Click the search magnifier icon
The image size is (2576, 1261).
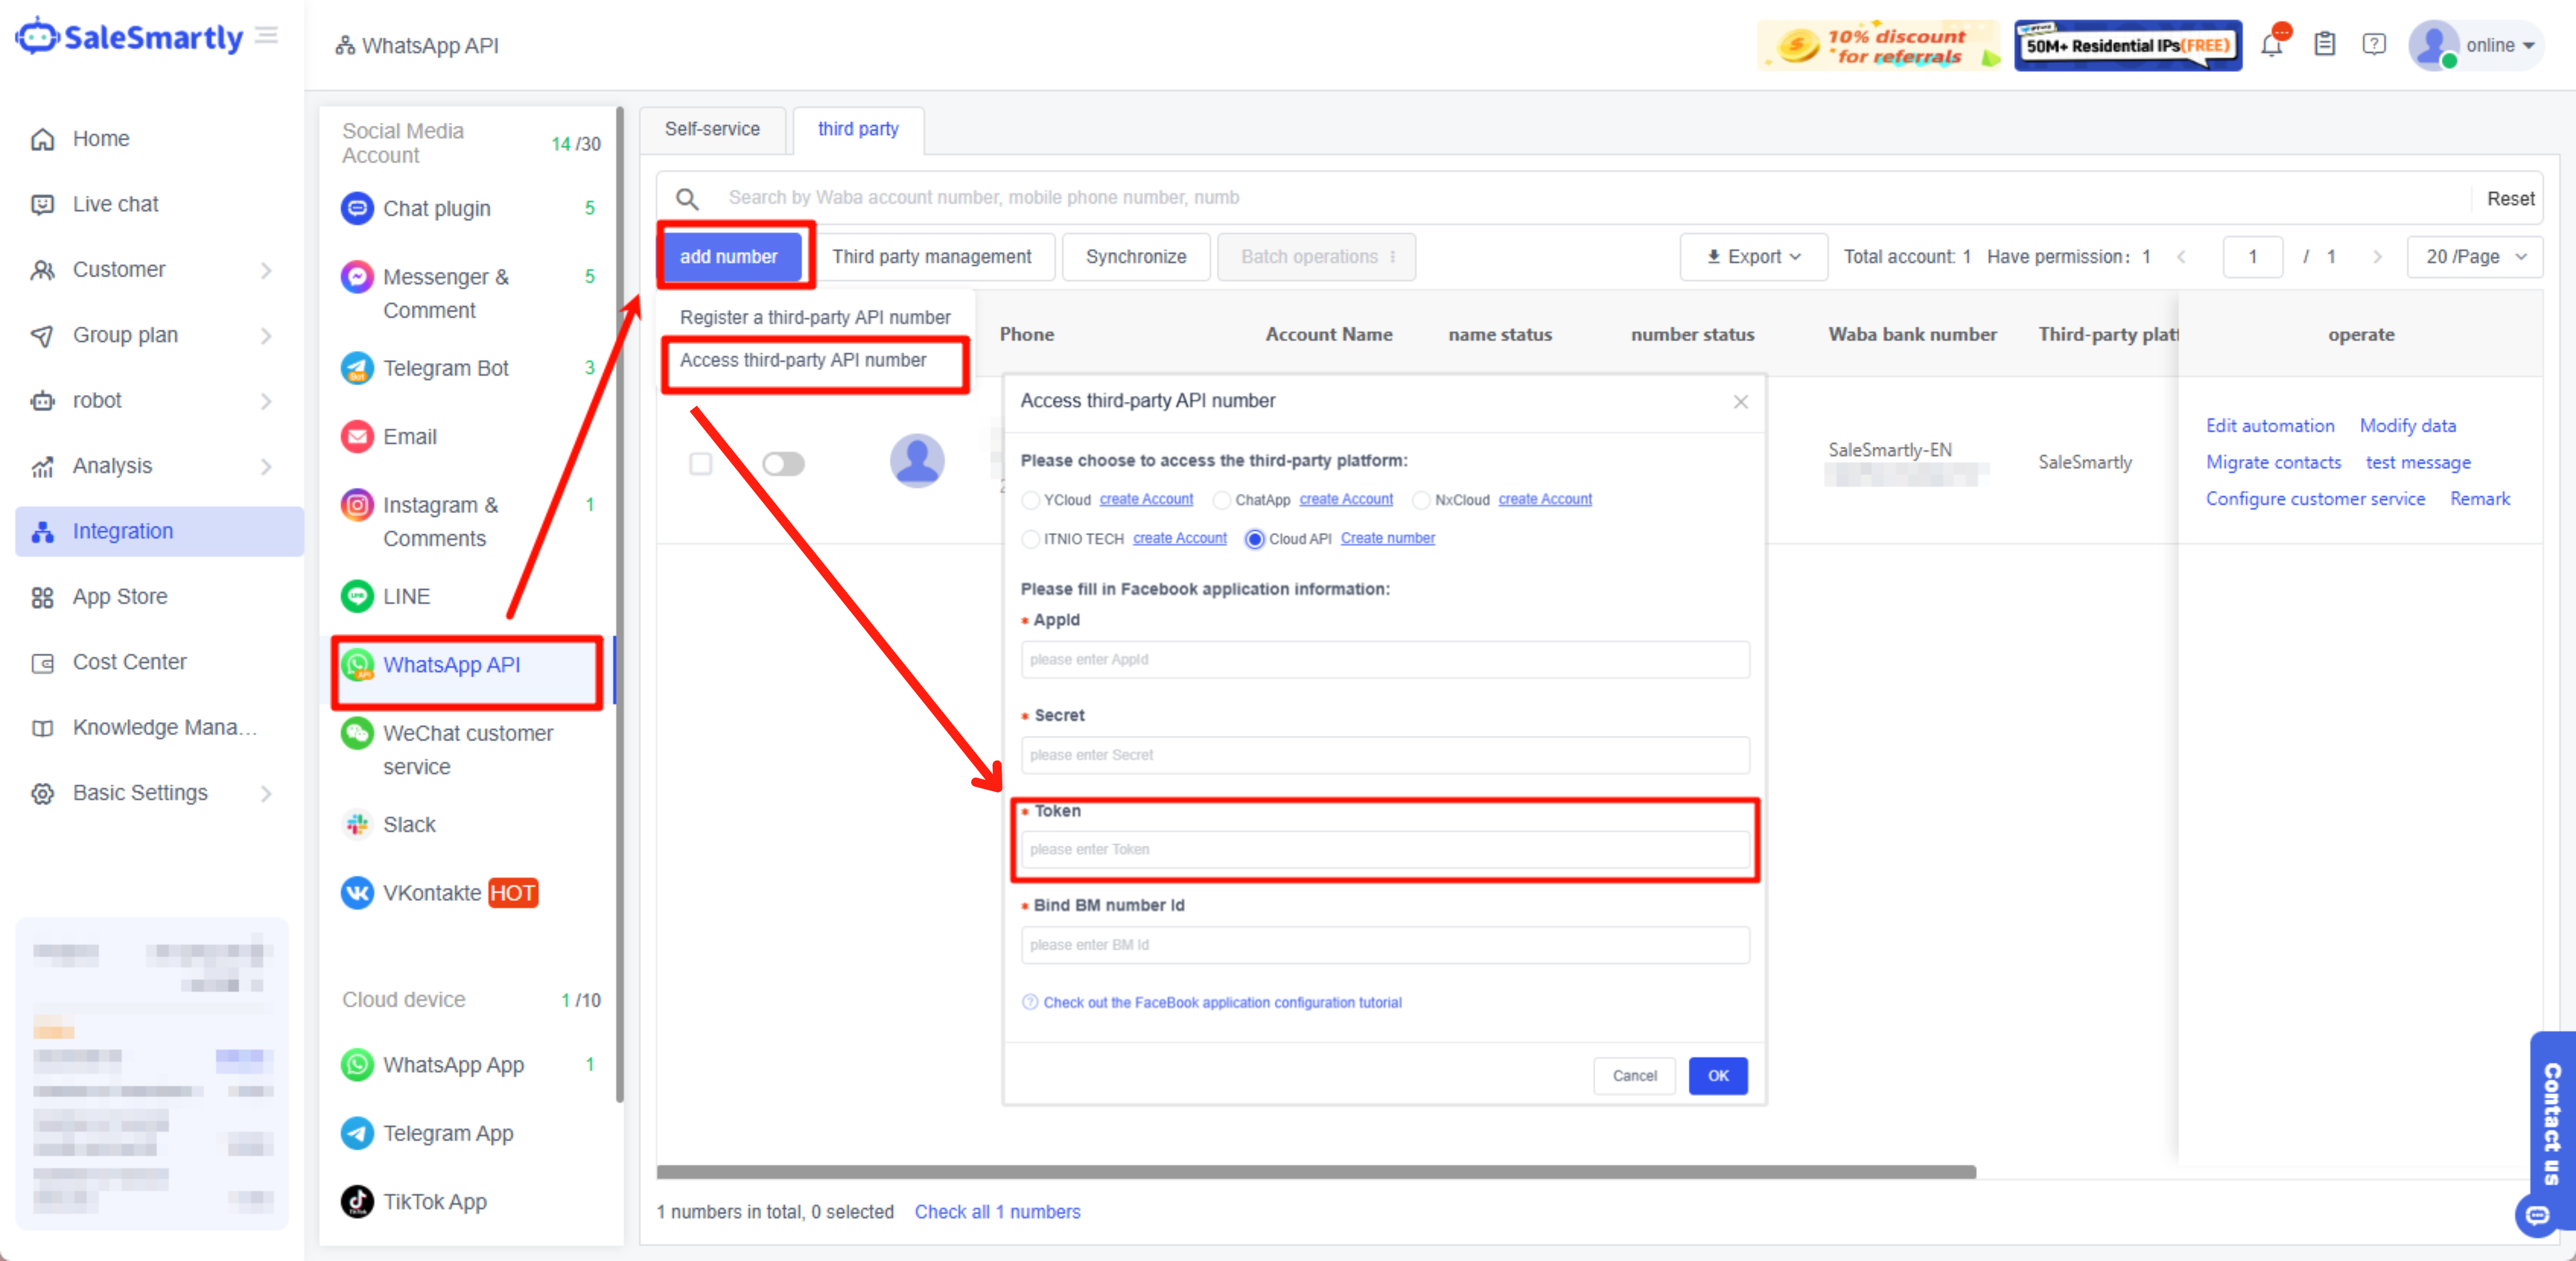pyautogui.click(x=687, y=198)
